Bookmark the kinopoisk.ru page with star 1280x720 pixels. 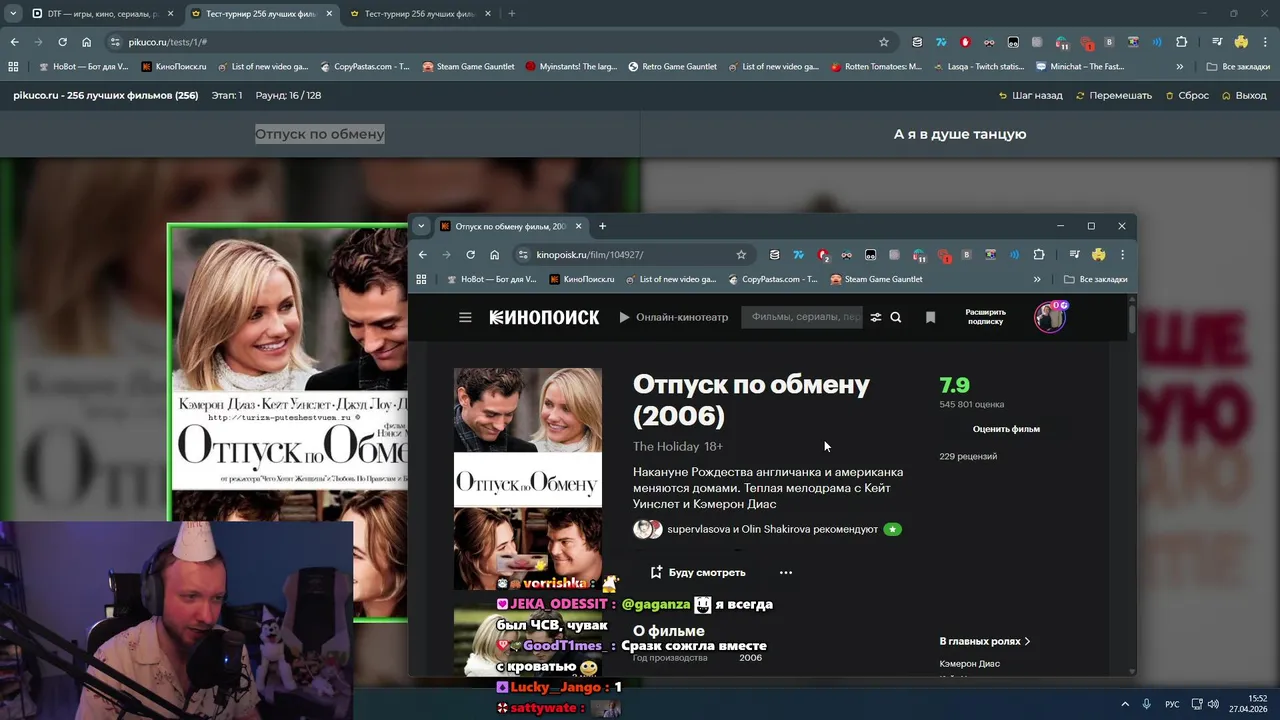pos(741,255)
